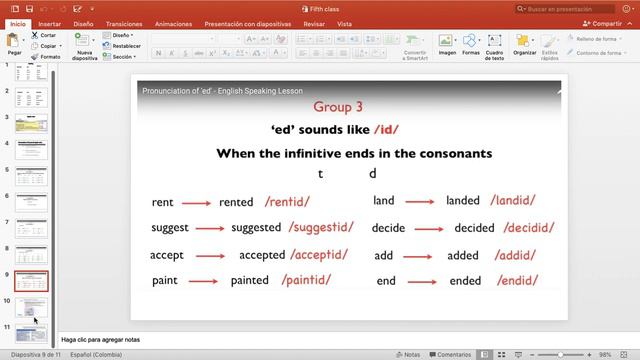640x360 pixels.
Task: Click the Redo icon in quick access toolbar
Action: [63, 9]
